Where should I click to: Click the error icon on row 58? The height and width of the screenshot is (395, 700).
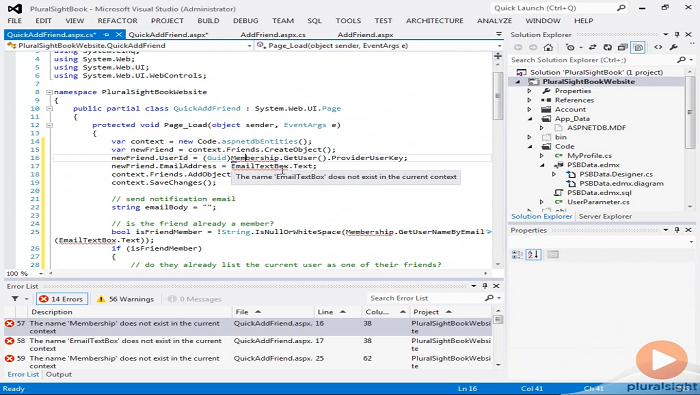(x=9, y=341)
